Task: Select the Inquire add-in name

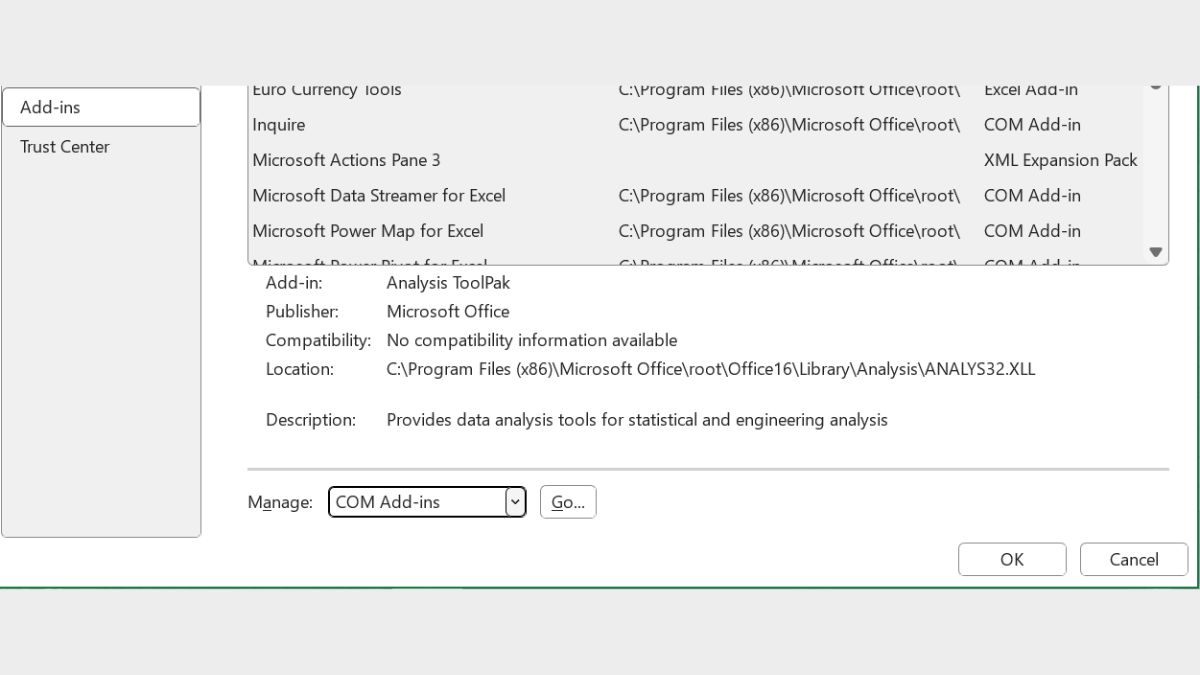Action: pos(279,125)
